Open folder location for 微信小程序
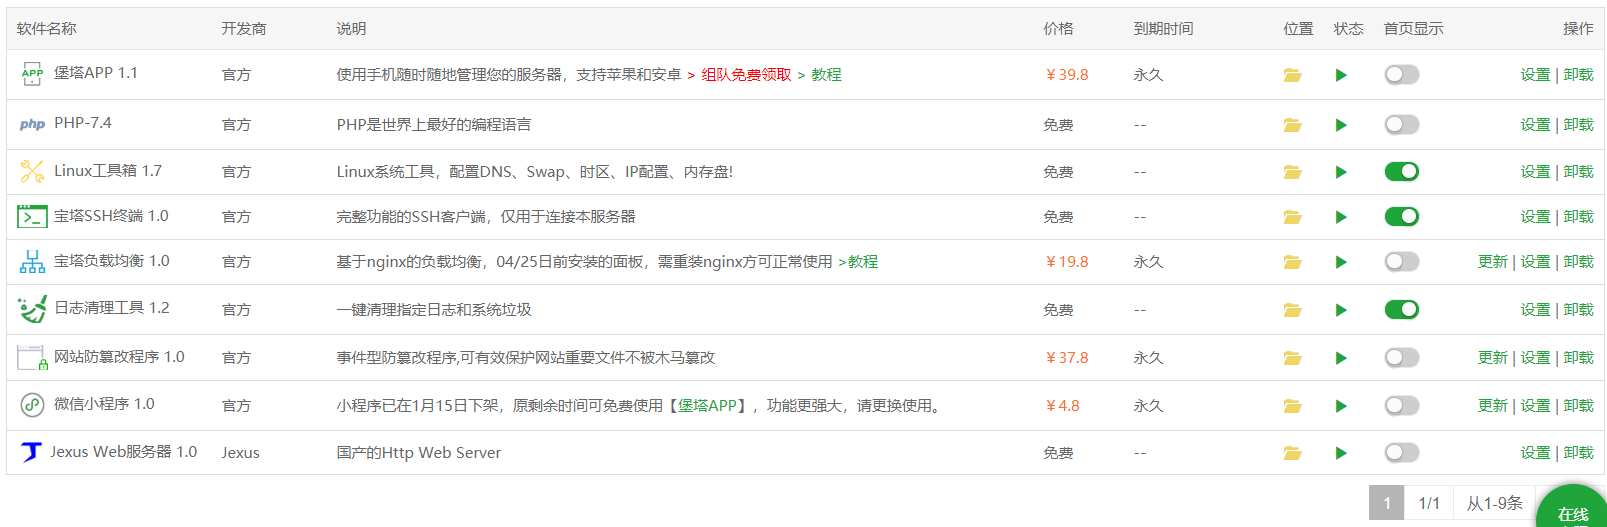This screenshot has width=1607, height=527. (x=1292, y=406)
